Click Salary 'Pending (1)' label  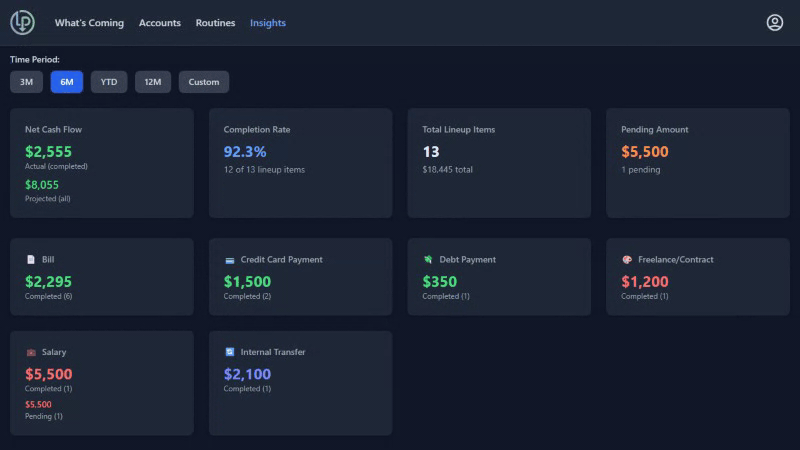(x=44, y=416)
